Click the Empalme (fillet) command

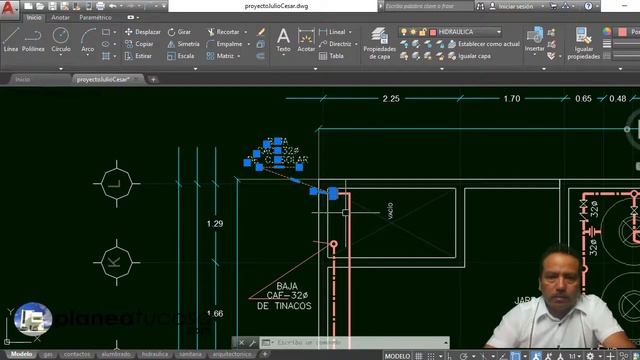(224, 44)
